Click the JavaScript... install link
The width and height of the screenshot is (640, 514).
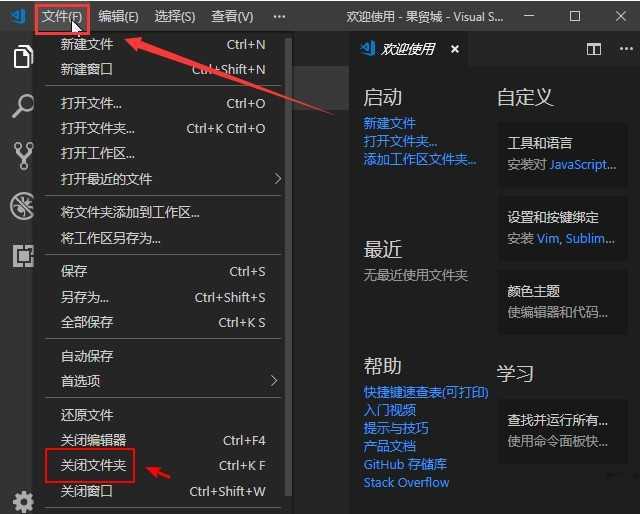(x=583, y=165)
